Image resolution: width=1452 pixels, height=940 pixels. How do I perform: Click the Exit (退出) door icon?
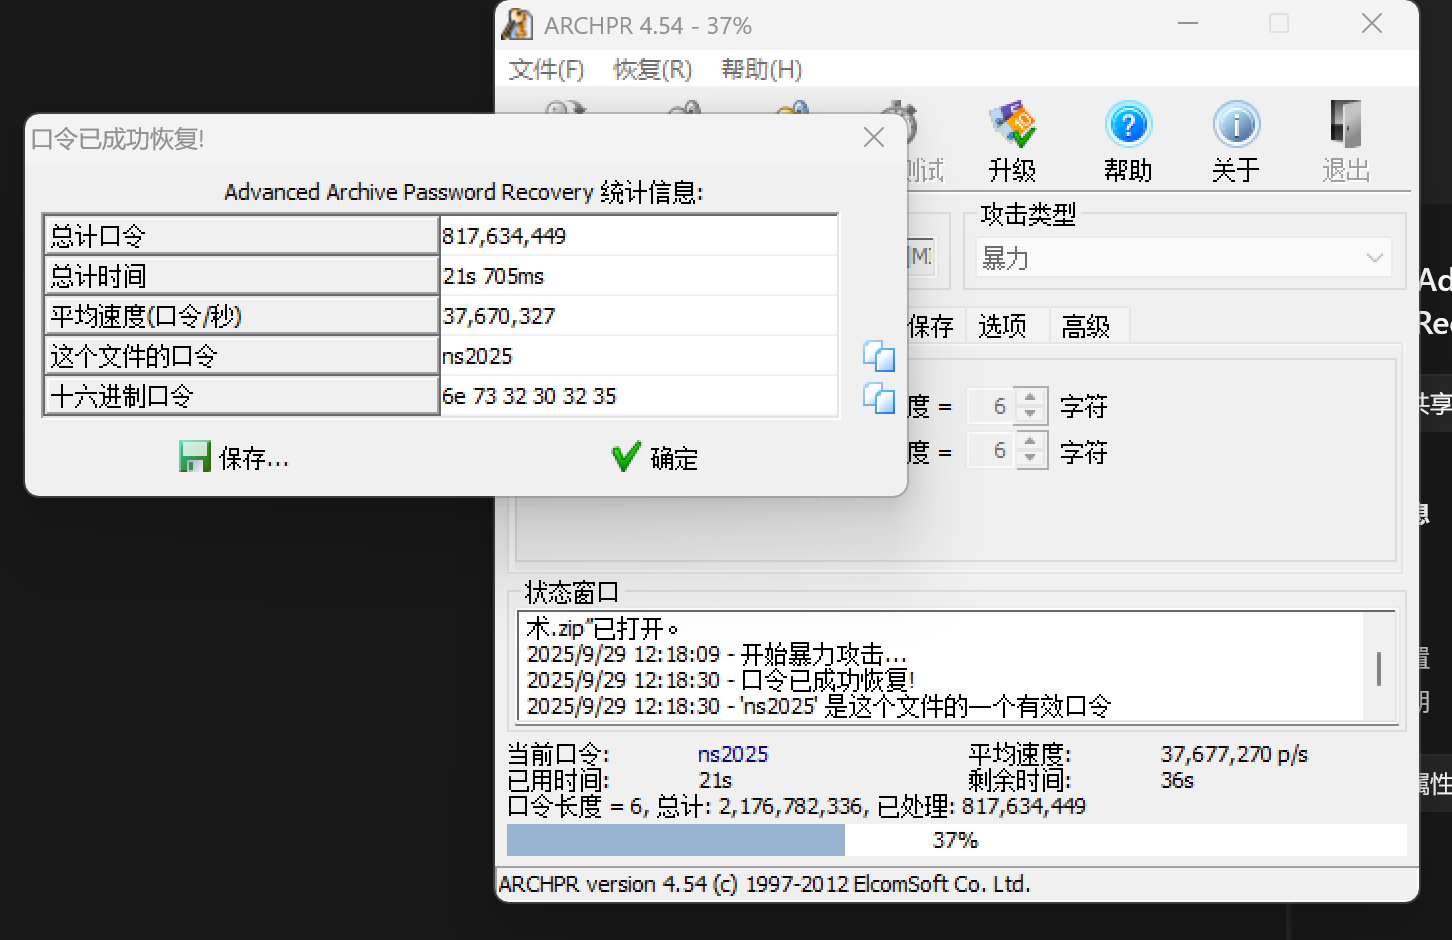[1345, 126]
